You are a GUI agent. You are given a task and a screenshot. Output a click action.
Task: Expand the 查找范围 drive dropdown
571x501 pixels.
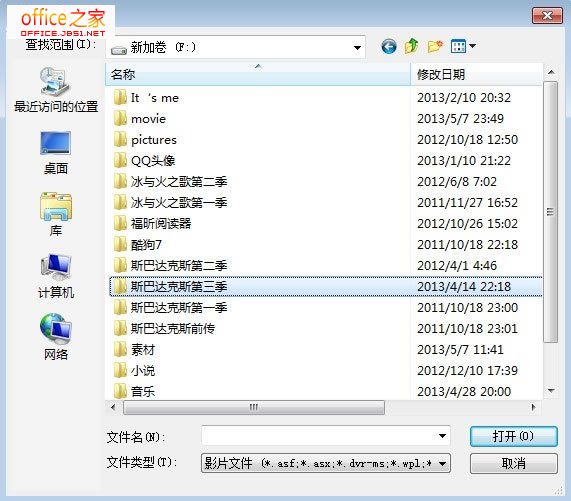(x=357, y=47)
